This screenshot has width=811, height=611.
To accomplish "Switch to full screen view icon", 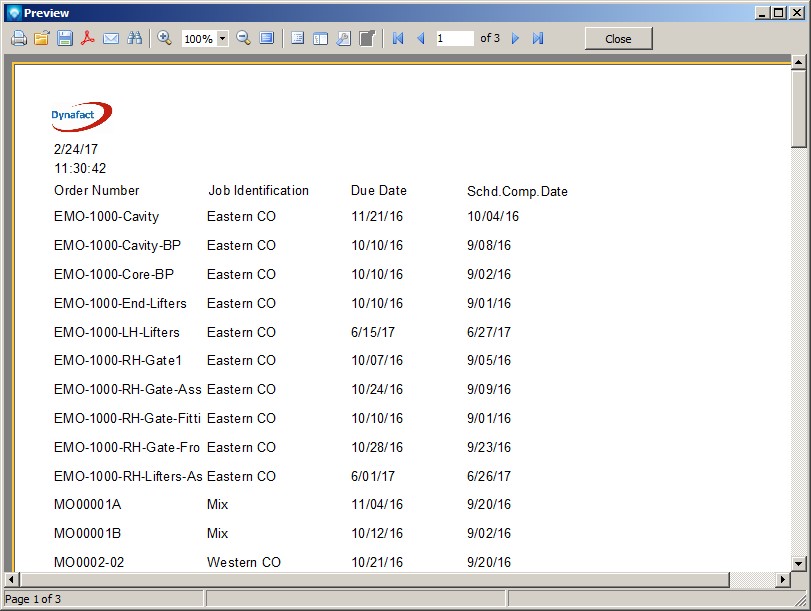I will point(266,38).
